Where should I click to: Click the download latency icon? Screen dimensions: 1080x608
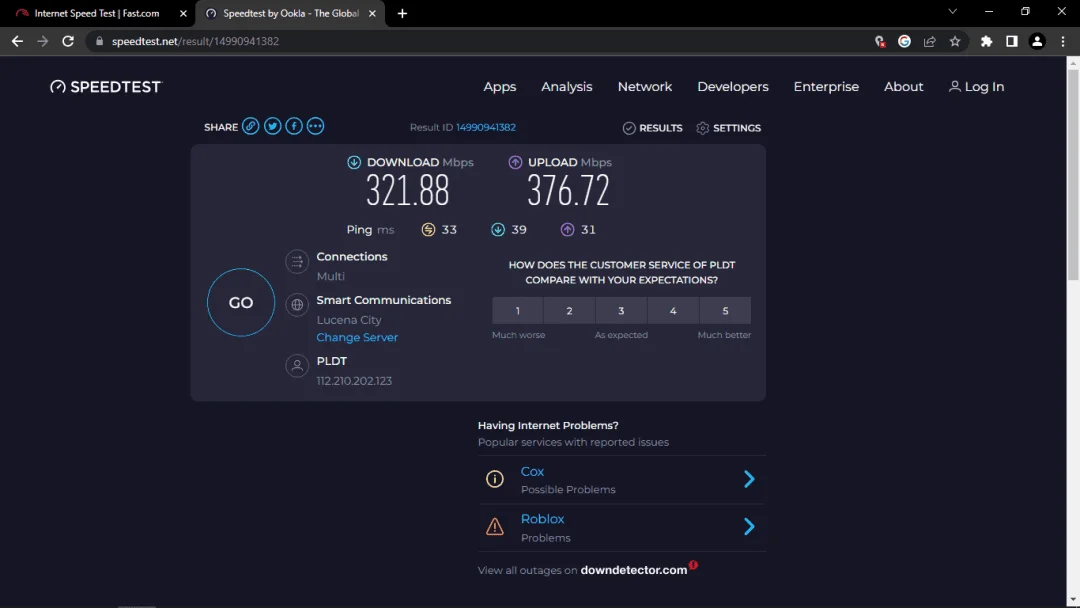tap(498, 229)
